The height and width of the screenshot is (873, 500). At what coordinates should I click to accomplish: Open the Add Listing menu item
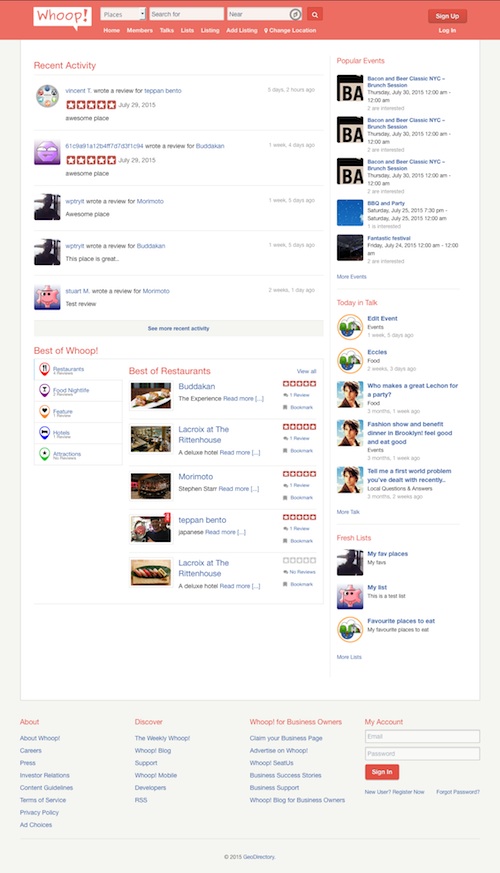coord(242,31)
